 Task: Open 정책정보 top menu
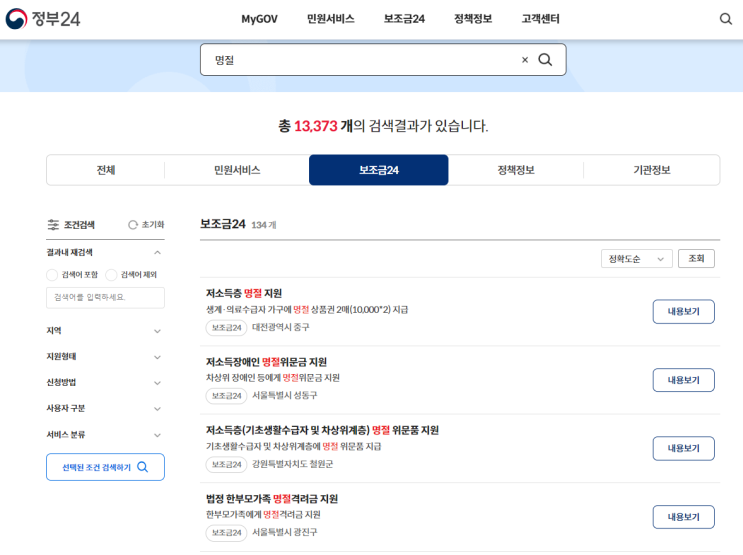click(x=473, y=19)
